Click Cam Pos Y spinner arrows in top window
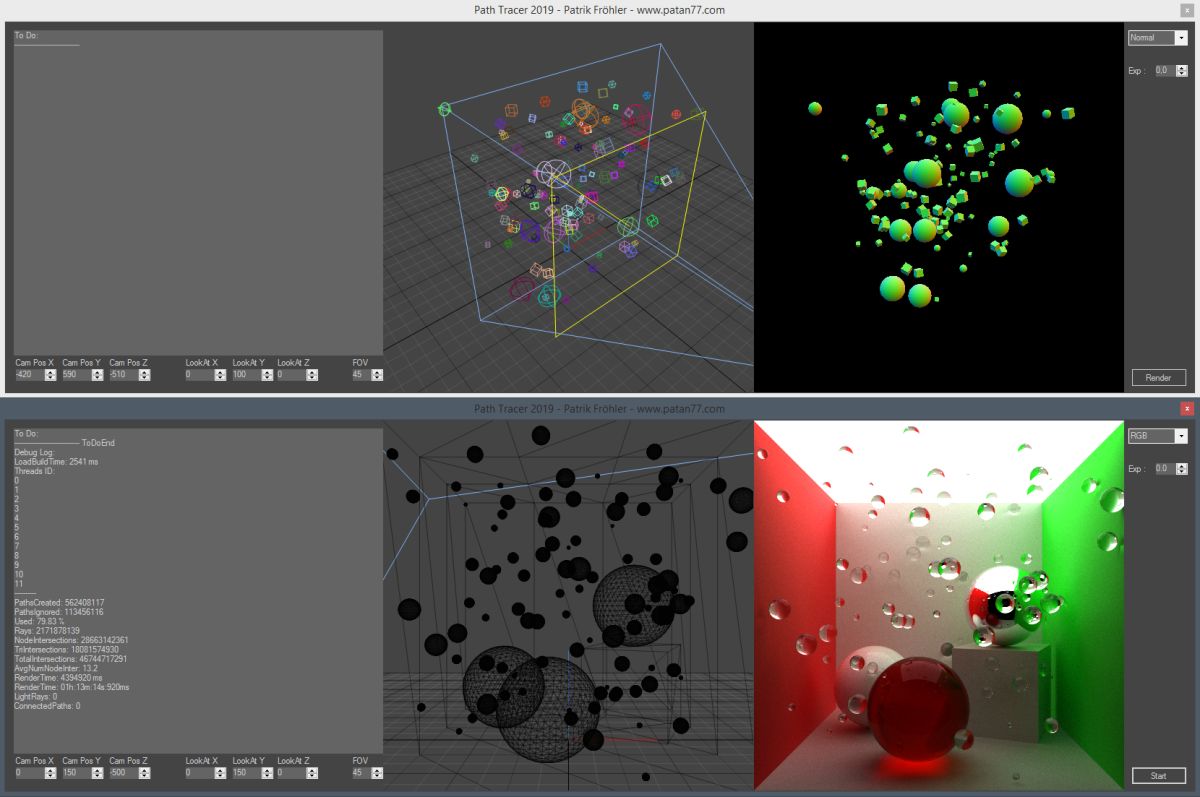The width and height of the screenshot is (1200, 797). (97, 375)
